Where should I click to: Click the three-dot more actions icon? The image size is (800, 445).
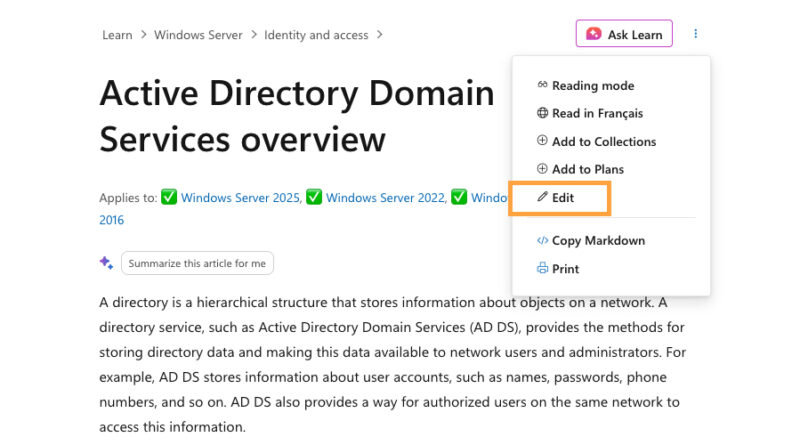pyautogui.click(x=695, y=34)
